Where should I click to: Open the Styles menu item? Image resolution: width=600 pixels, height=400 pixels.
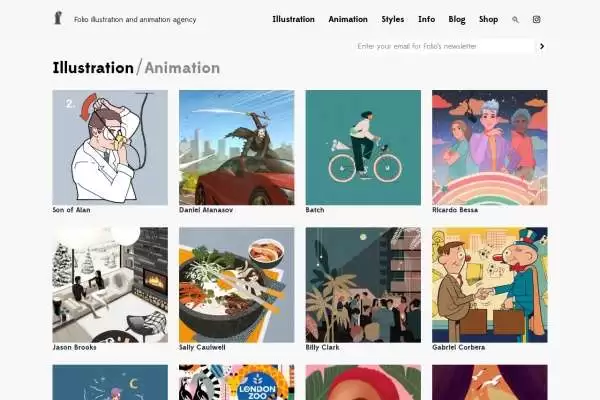pyautogui.click(x=393, y=19)
